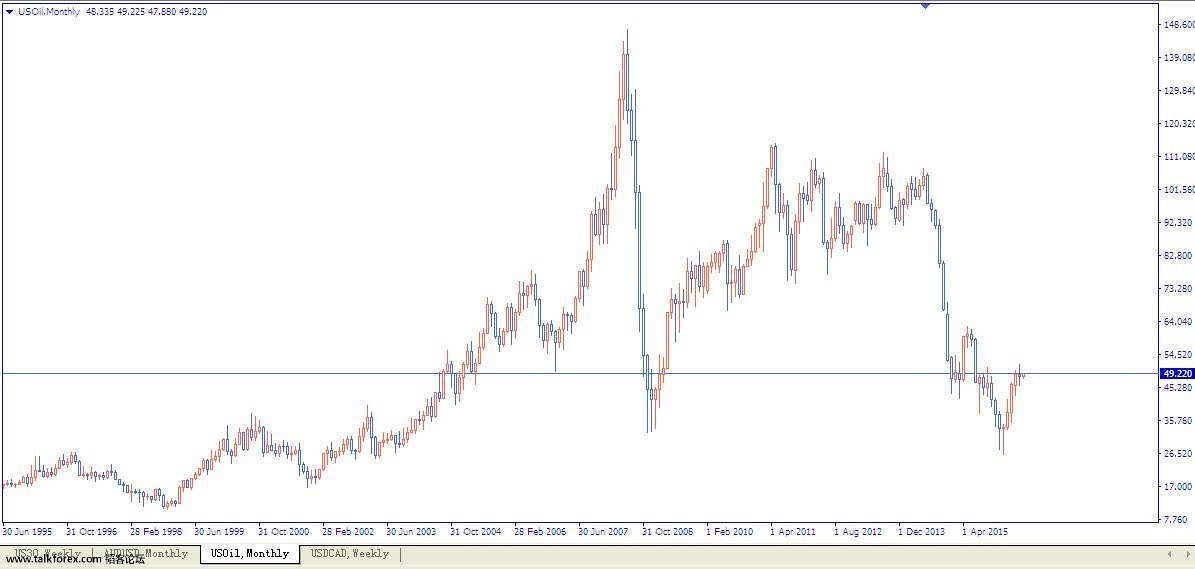Viewport: 1195px width, 569px height.
Task: Click the 31 Oct 2004 date label
Action: [476, 532]
